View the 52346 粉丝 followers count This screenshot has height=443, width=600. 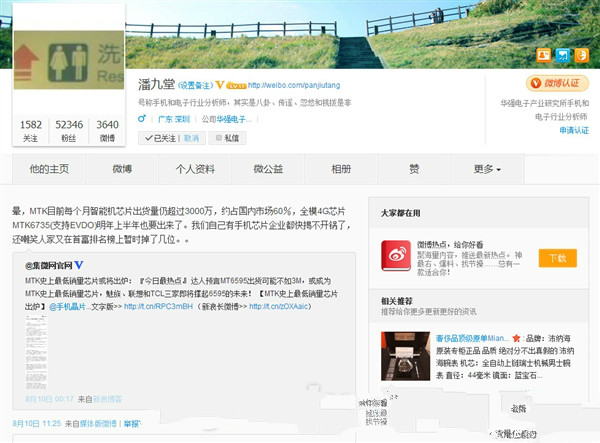69,129
